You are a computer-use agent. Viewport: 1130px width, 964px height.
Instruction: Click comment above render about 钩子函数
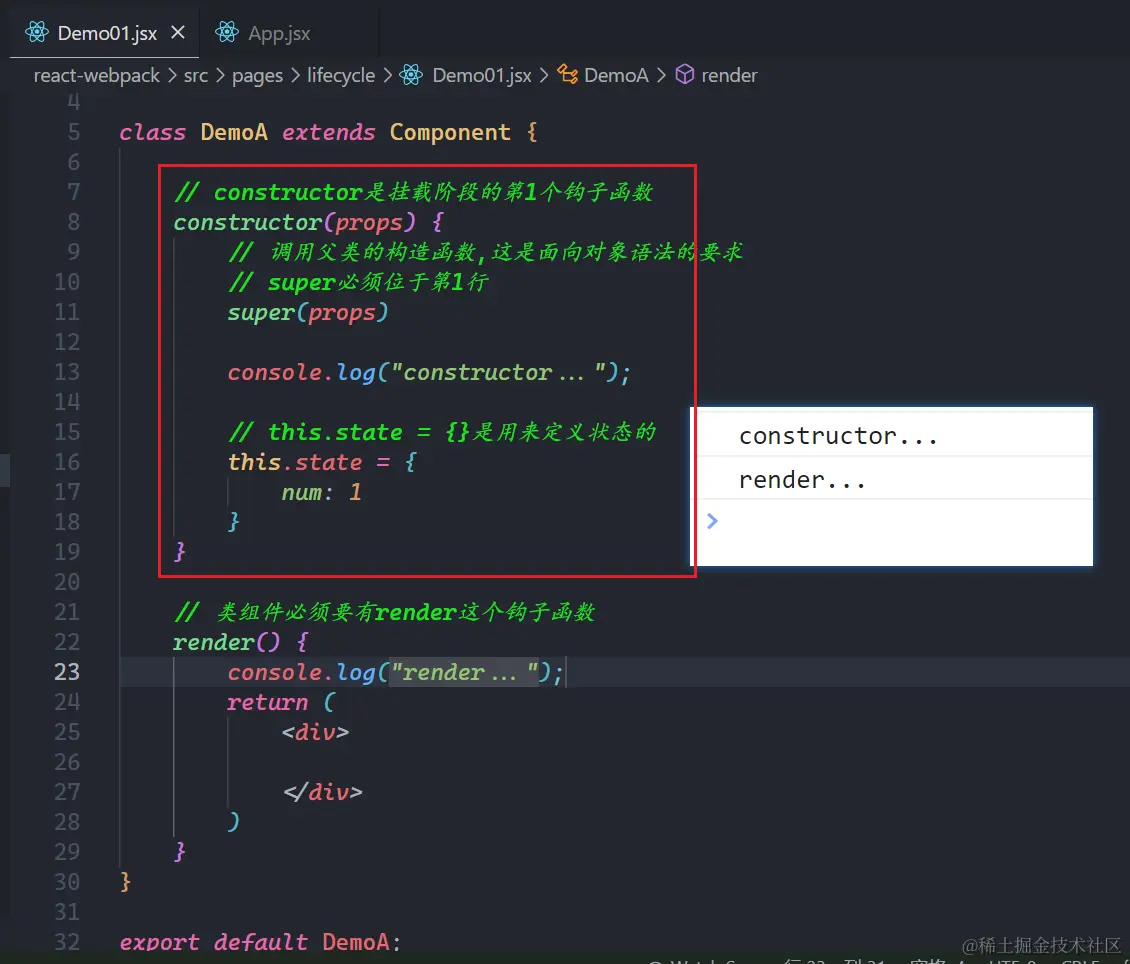tap(384, 612)
